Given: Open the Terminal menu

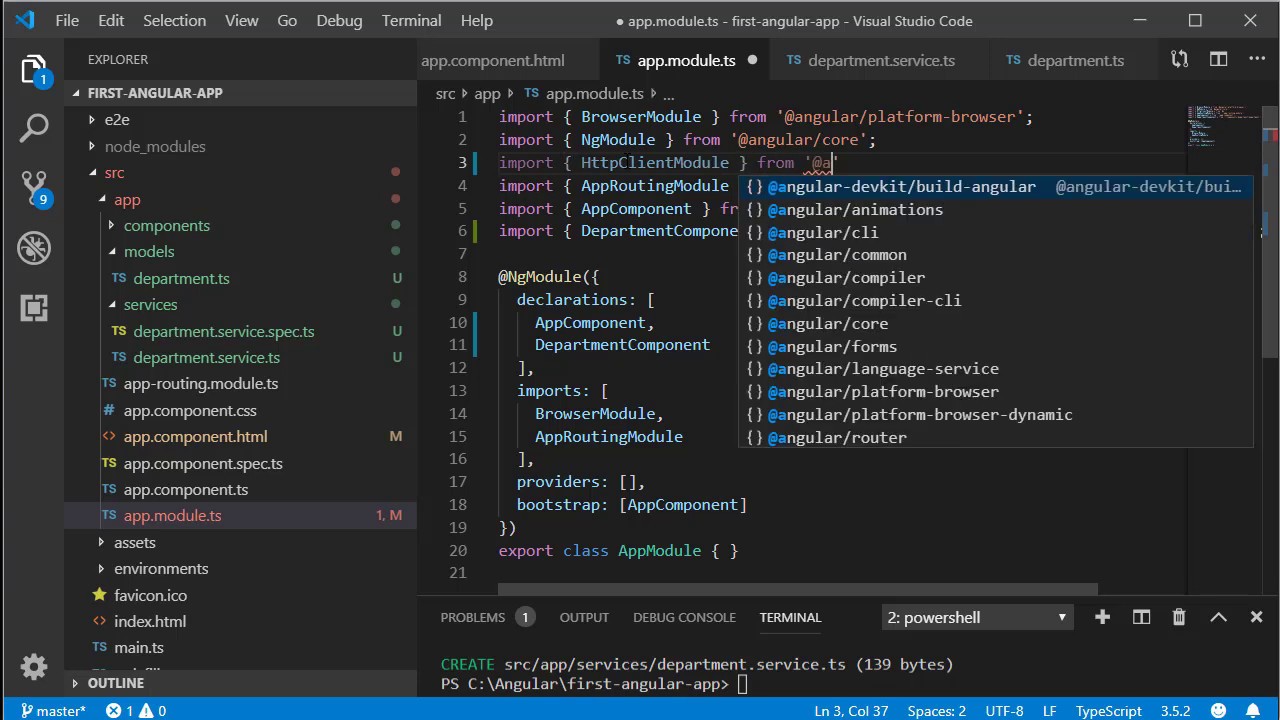Looking at the screenshot, I should (411, 20).
